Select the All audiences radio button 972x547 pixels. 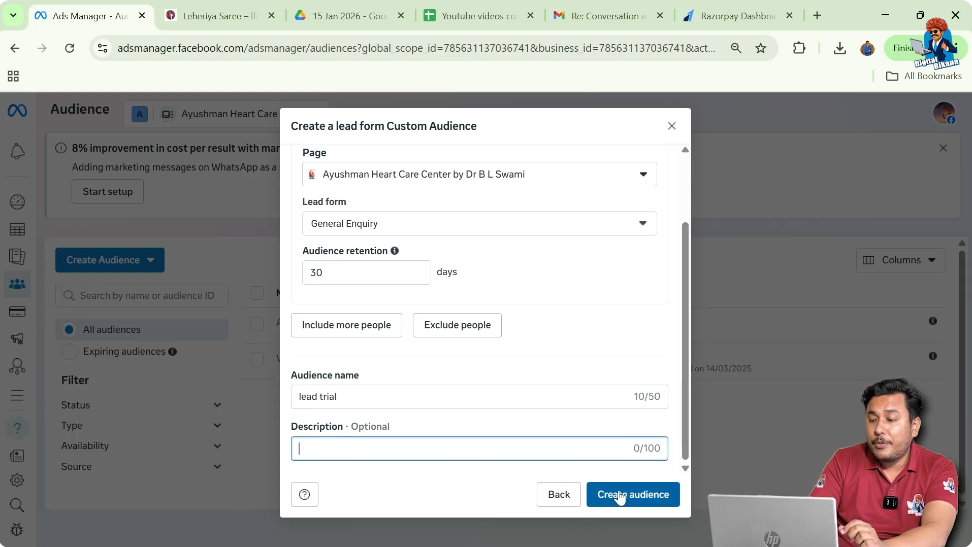69,329
